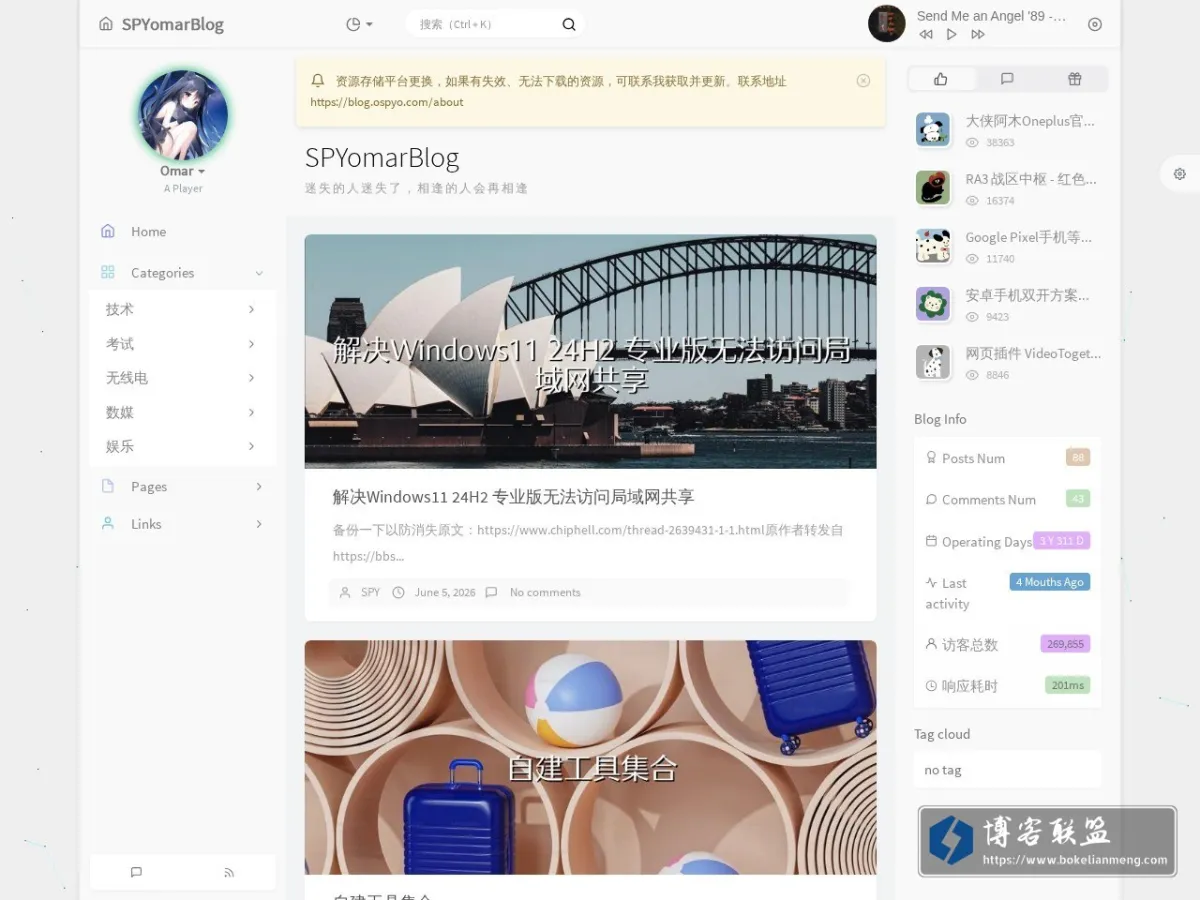Viewport: 1200px width, 900px height.
Task: Click the RSS feed icon
Action: pos(229,872)
